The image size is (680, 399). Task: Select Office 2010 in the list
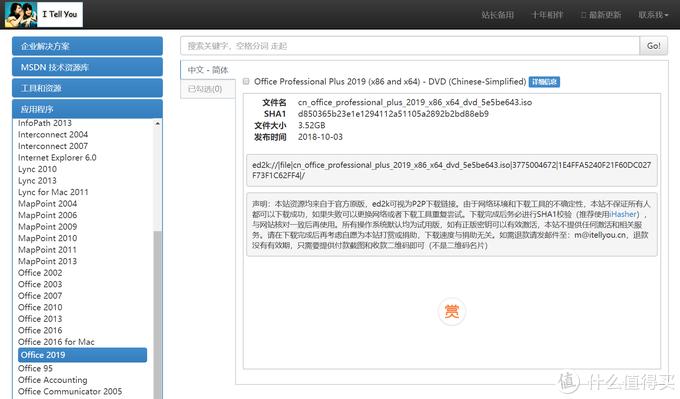[40, 307]
